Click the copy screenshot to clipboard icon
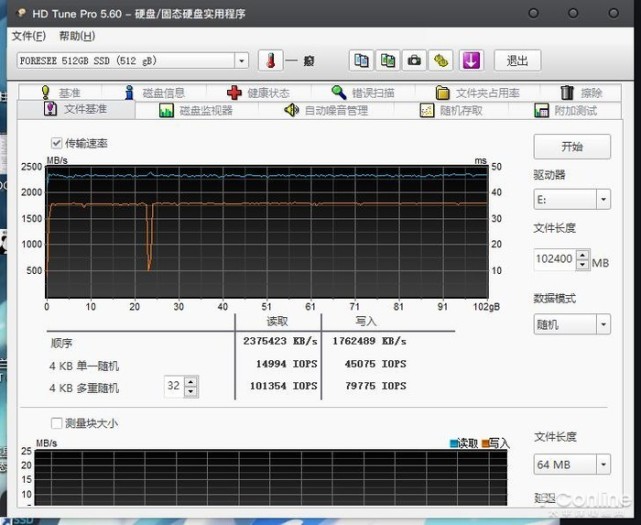This screenshot has height=525, width=641. coord(388,61)
